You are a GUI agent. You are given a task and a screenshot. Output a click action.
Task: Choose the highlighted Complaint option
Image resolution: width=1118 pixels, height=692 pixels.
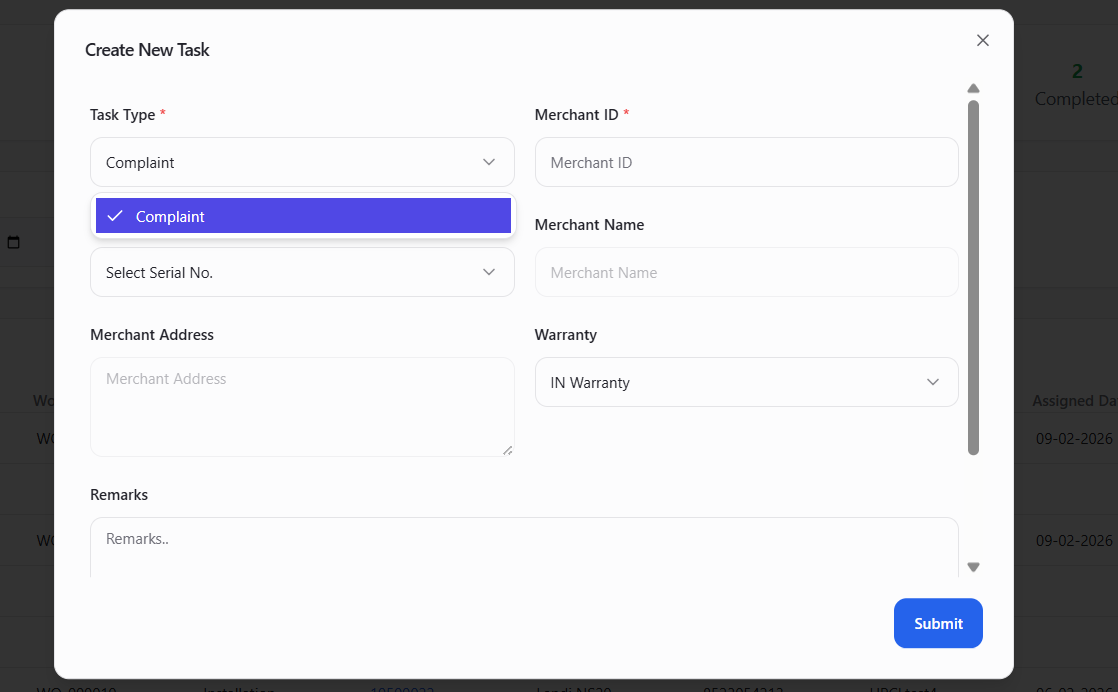[303, 216]
